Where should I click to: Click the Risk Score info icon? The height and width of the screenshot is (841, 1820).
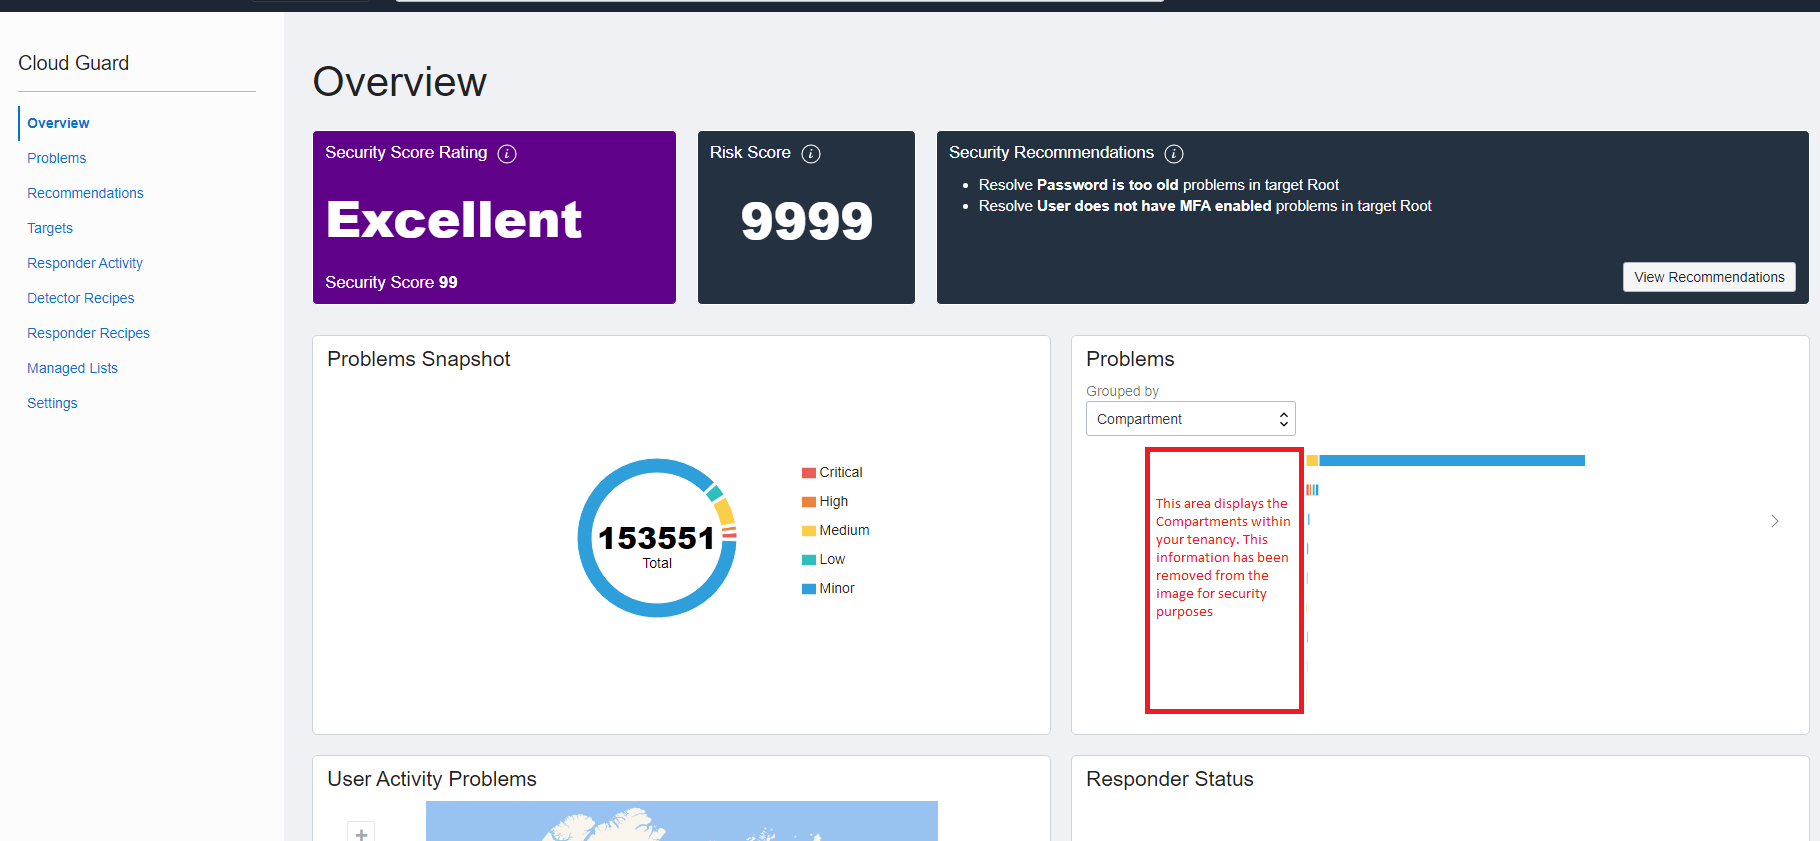click(811, 154)
